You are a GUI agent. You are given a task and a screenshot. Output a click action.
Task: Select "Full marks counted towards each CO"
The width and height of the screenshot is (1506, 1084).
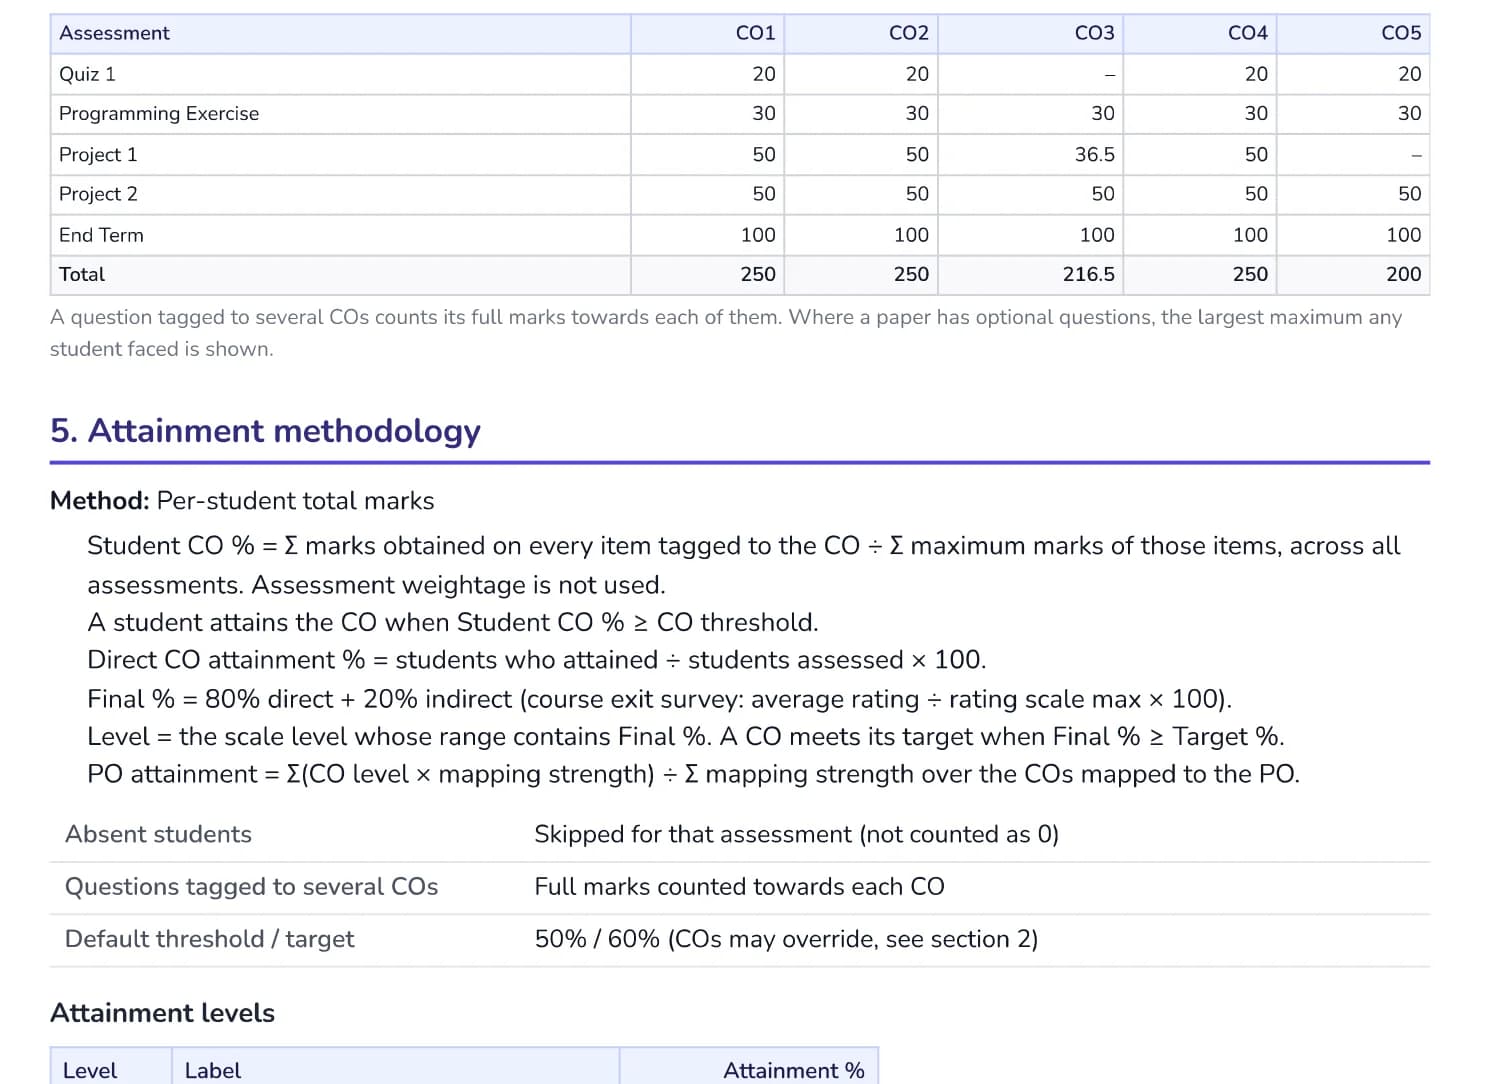pyautogui.click(x=739, y=887)
